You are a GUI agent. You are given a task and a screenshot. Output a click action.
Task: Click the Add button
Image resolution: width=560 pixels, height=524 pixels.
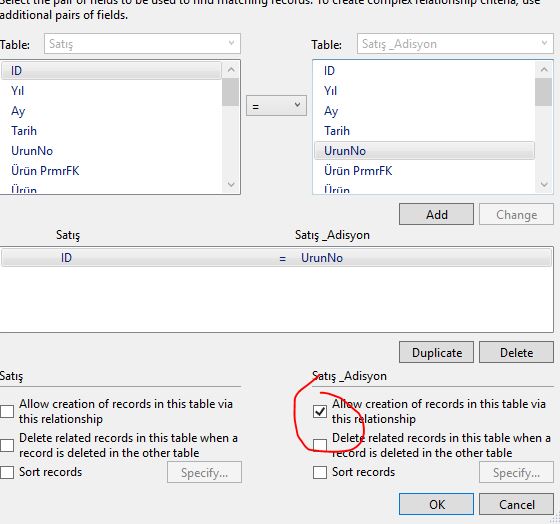click(436, 214)
